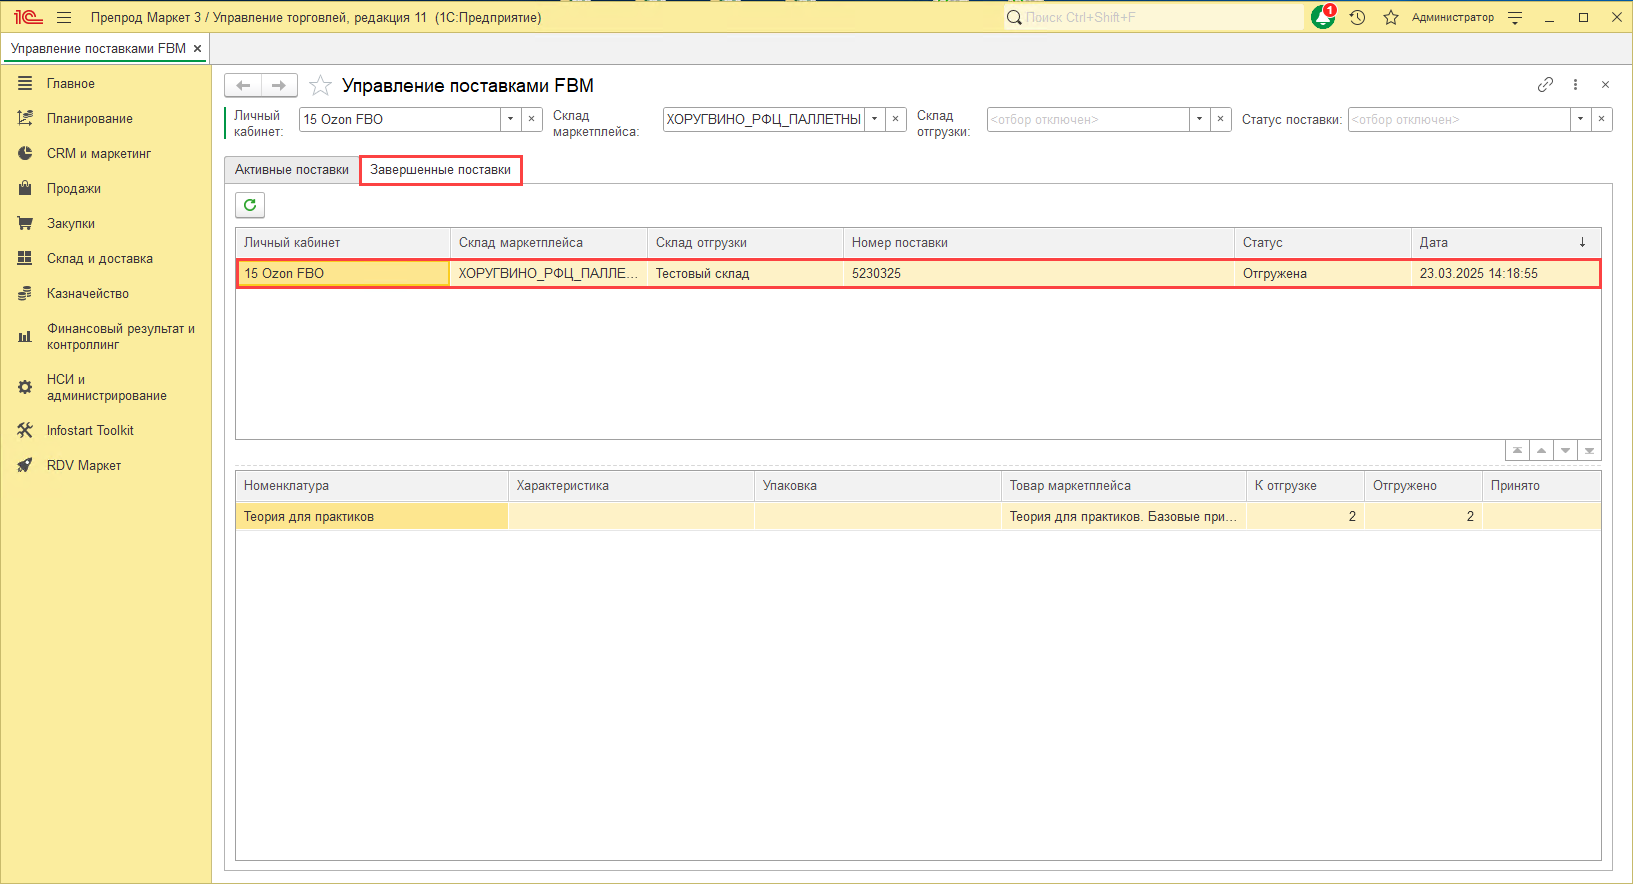Open more actions three-dot menu
This screenshot has width=1633, height=884.
pyautogui.click(x=1575, y=85)
